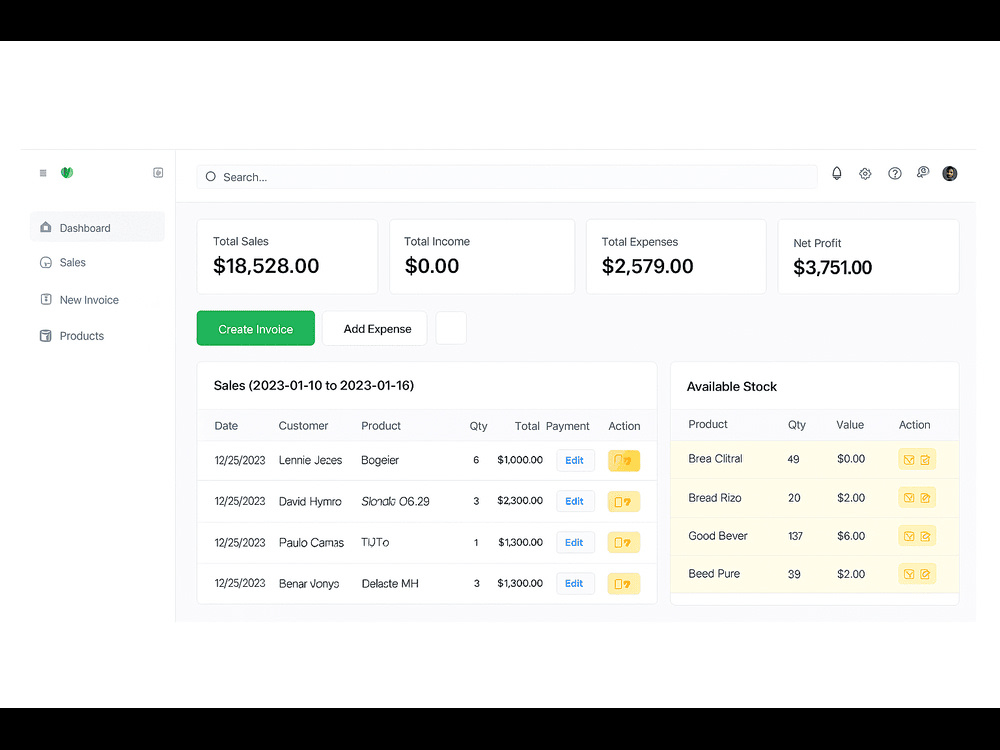1000x750 pixels.
Task: Click edit icon for Bread Rizo stock
Action: 925,498
